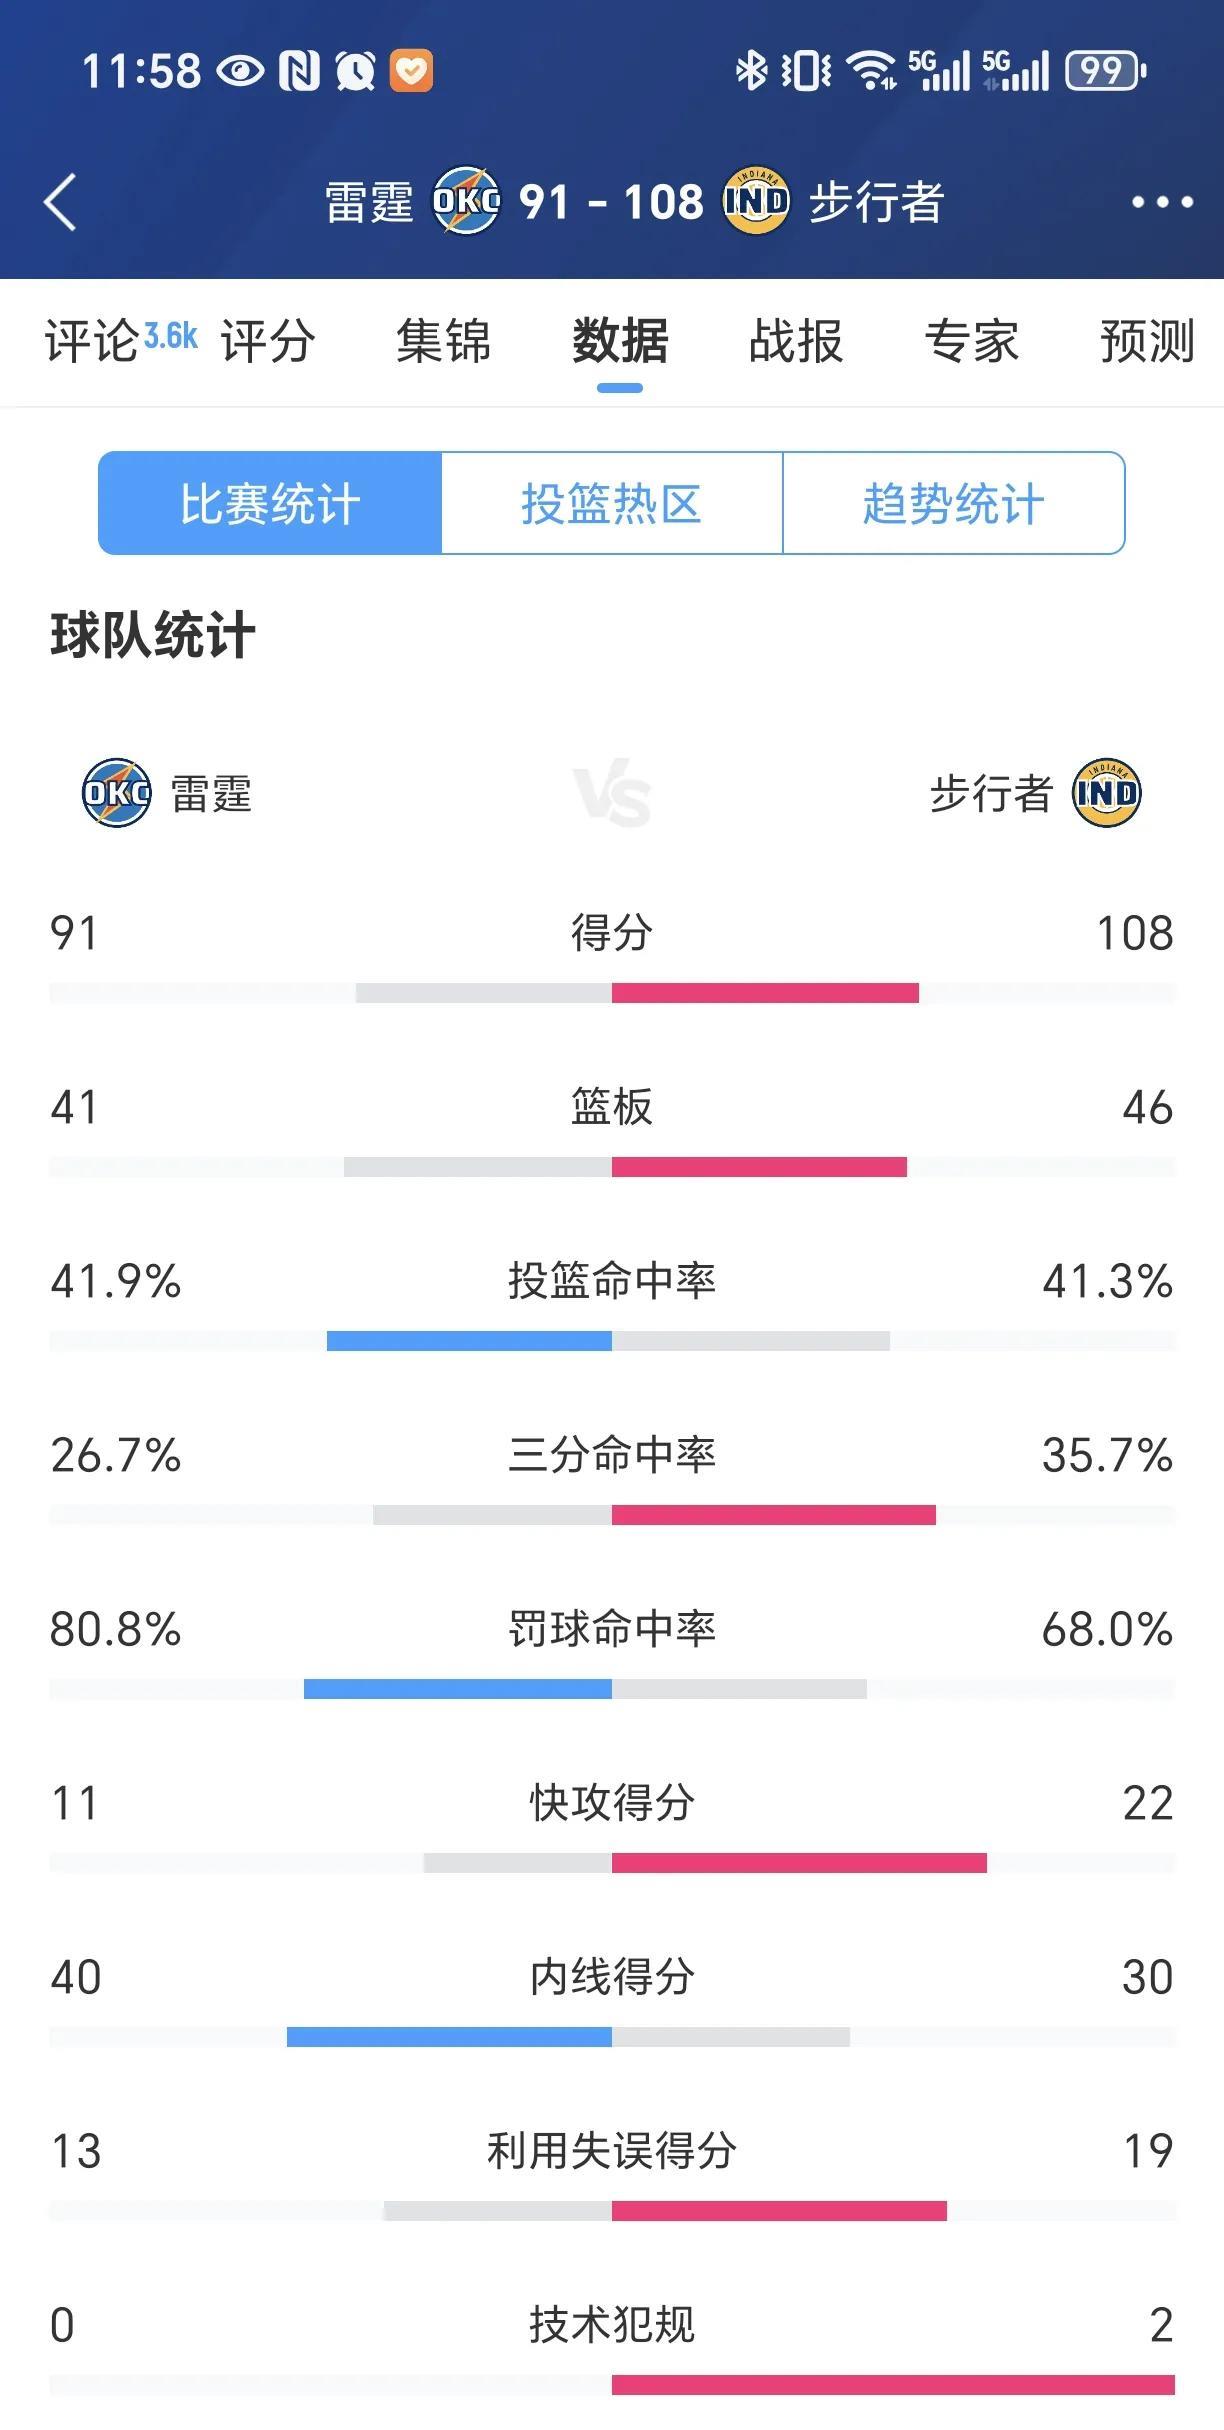This screenshot has width=1224, height=2430.
Task: Tap OKC Thunder logo in header
Action: pos(466,201)
